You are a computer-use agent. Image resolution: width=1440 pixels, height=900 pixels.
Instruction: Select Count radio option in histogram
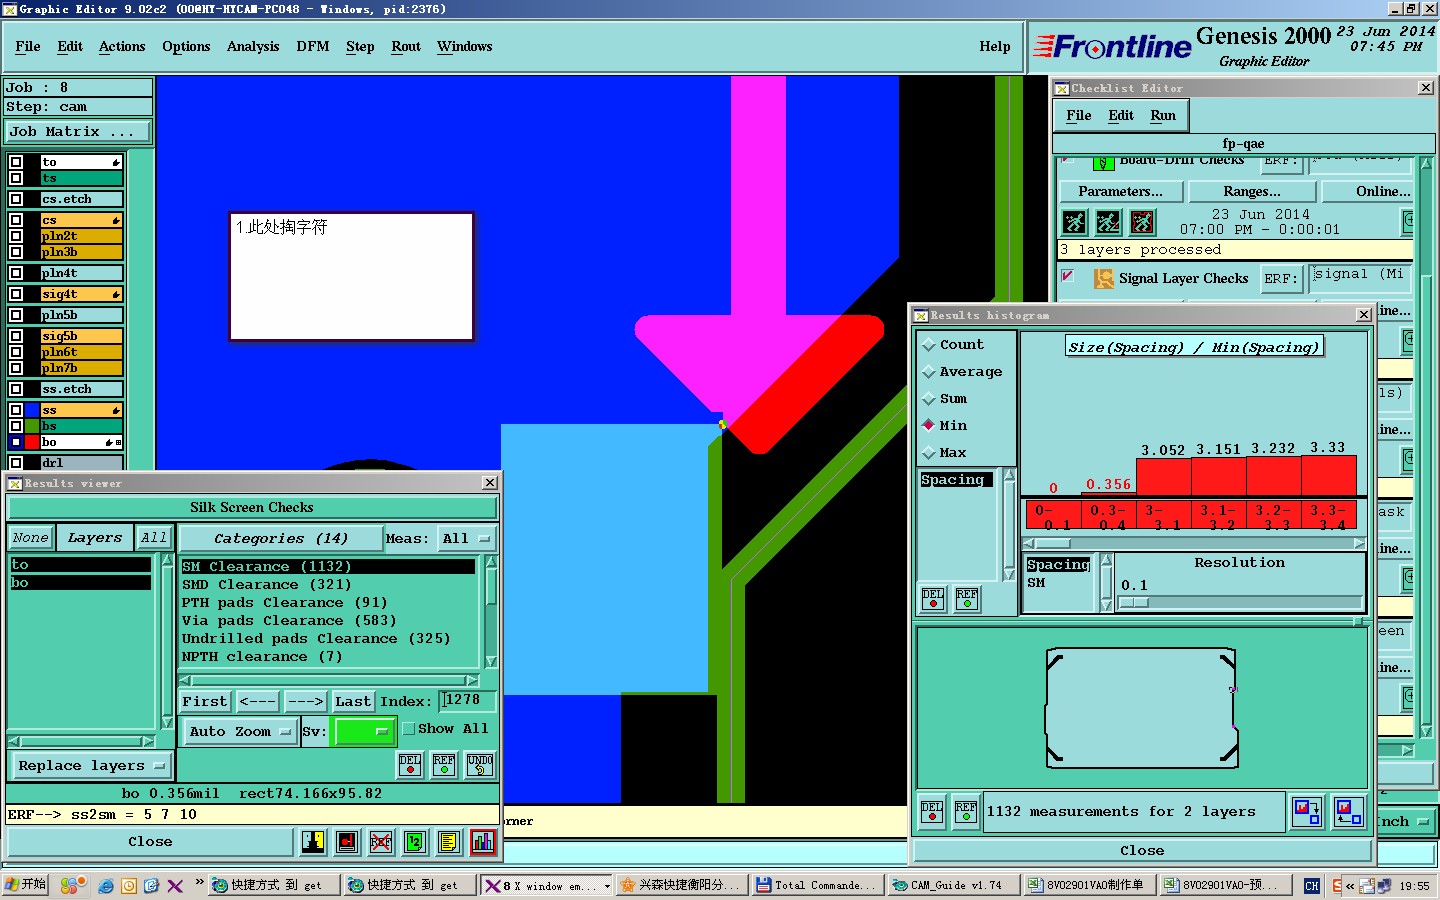click(929, 344)
